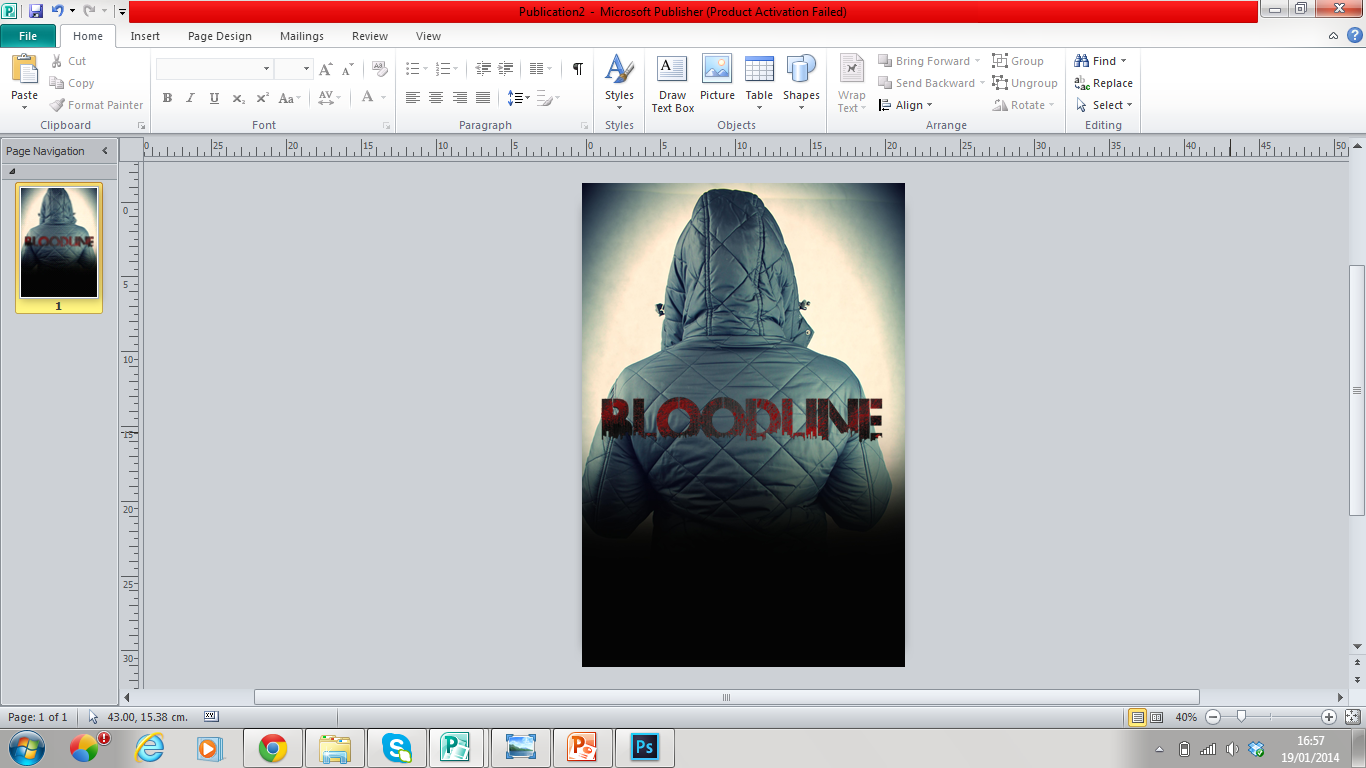1366x768 pixels.
Task: Click the Copy button in Clipboard group
Action: click(72, 83)
